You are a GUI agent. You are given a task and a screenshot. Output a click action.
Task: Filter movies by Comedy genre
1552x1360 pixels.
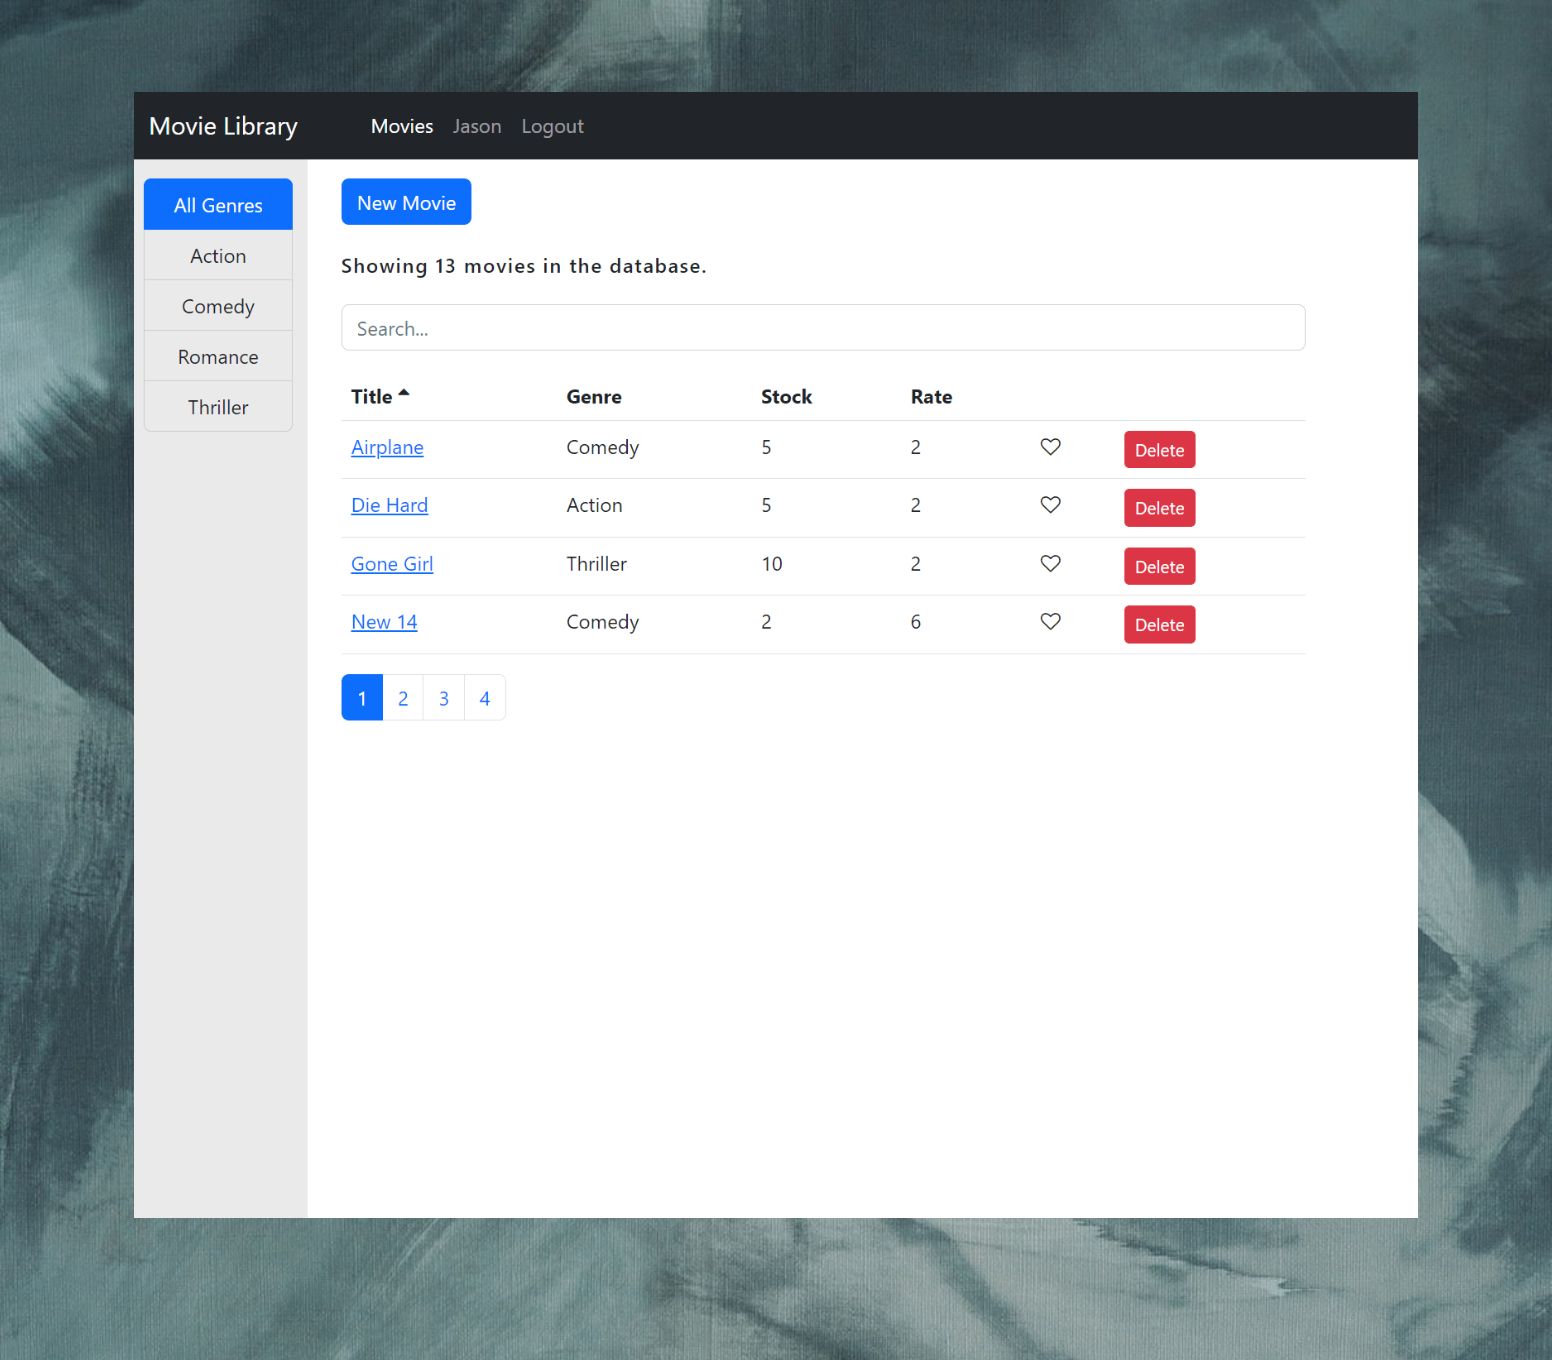(x=217, y=306)
